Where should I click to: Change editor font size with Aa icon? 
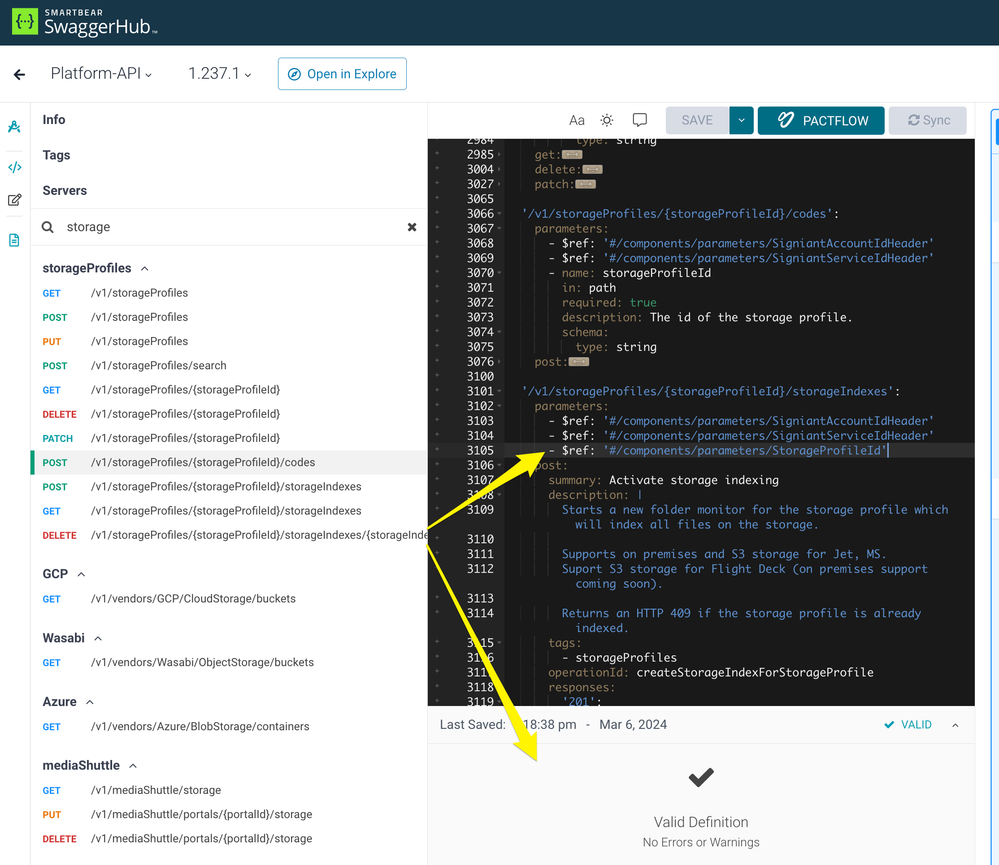577,120
